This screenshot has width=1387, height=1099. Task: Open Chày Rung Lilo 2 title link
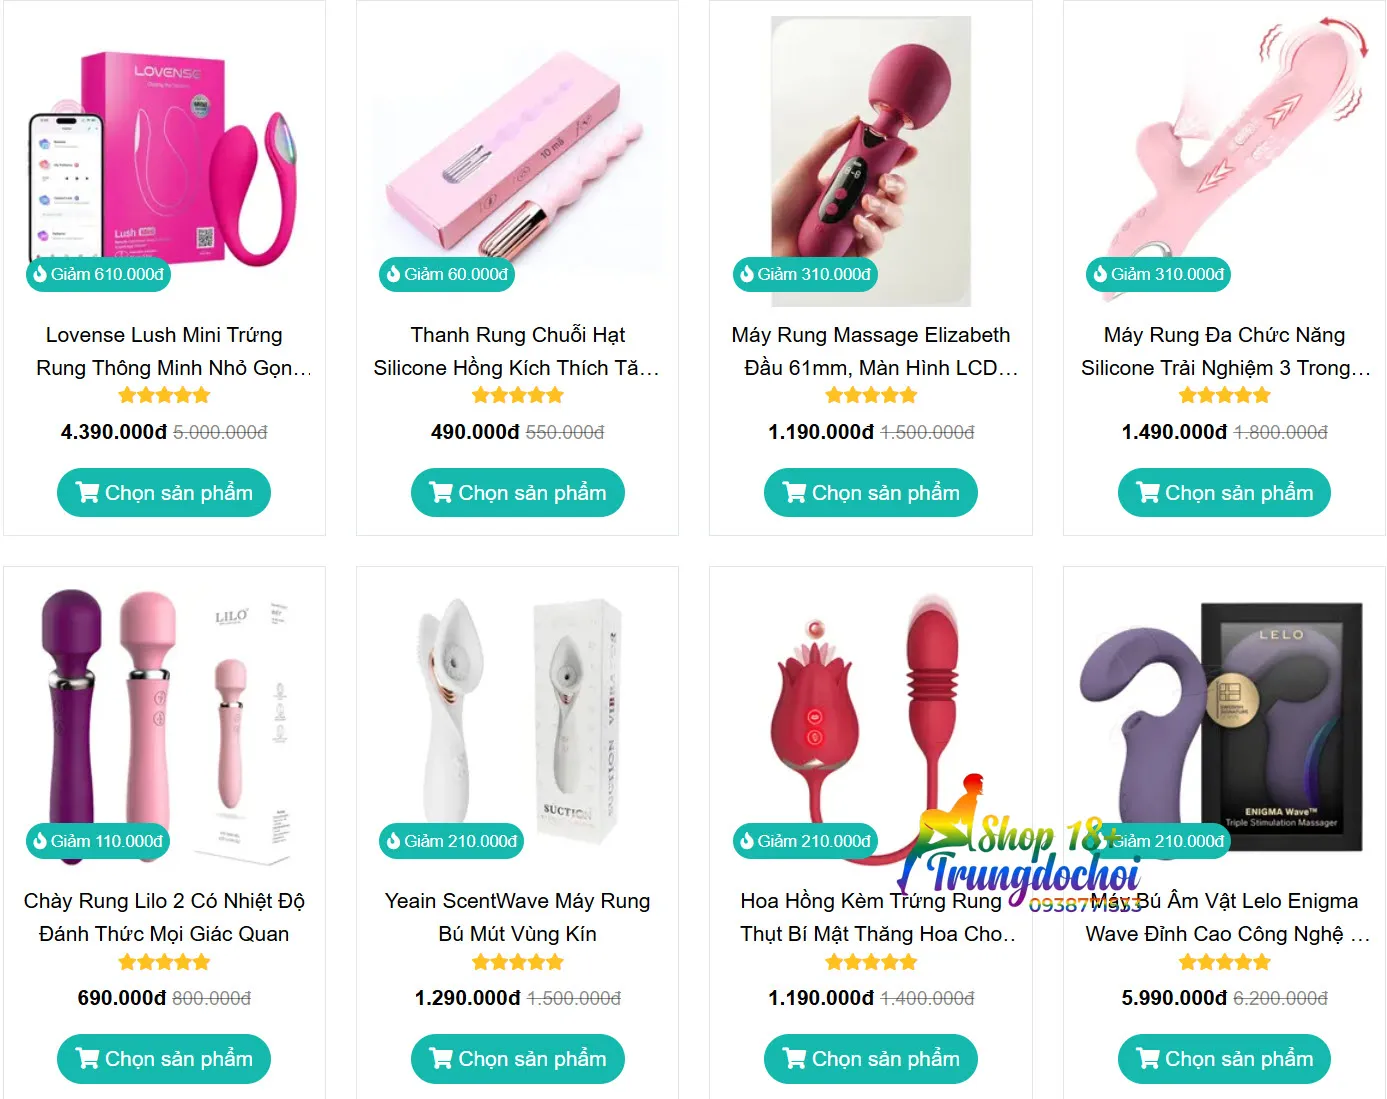point(164,917)
